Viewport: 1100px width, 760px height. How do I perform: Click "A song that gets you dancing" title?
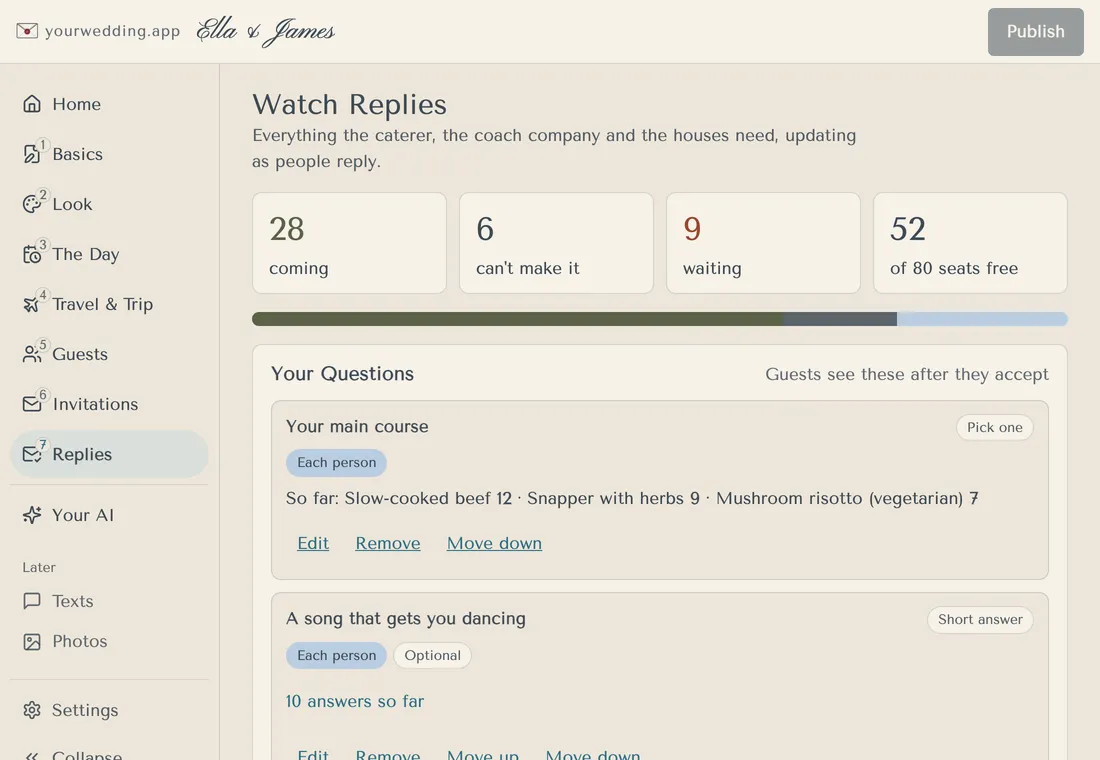(405, 618)
